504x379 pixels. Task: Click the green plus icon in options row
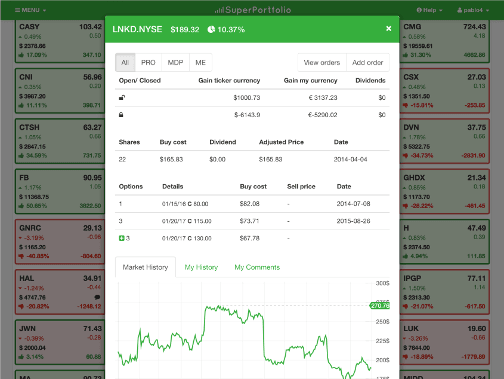point(122,238)
